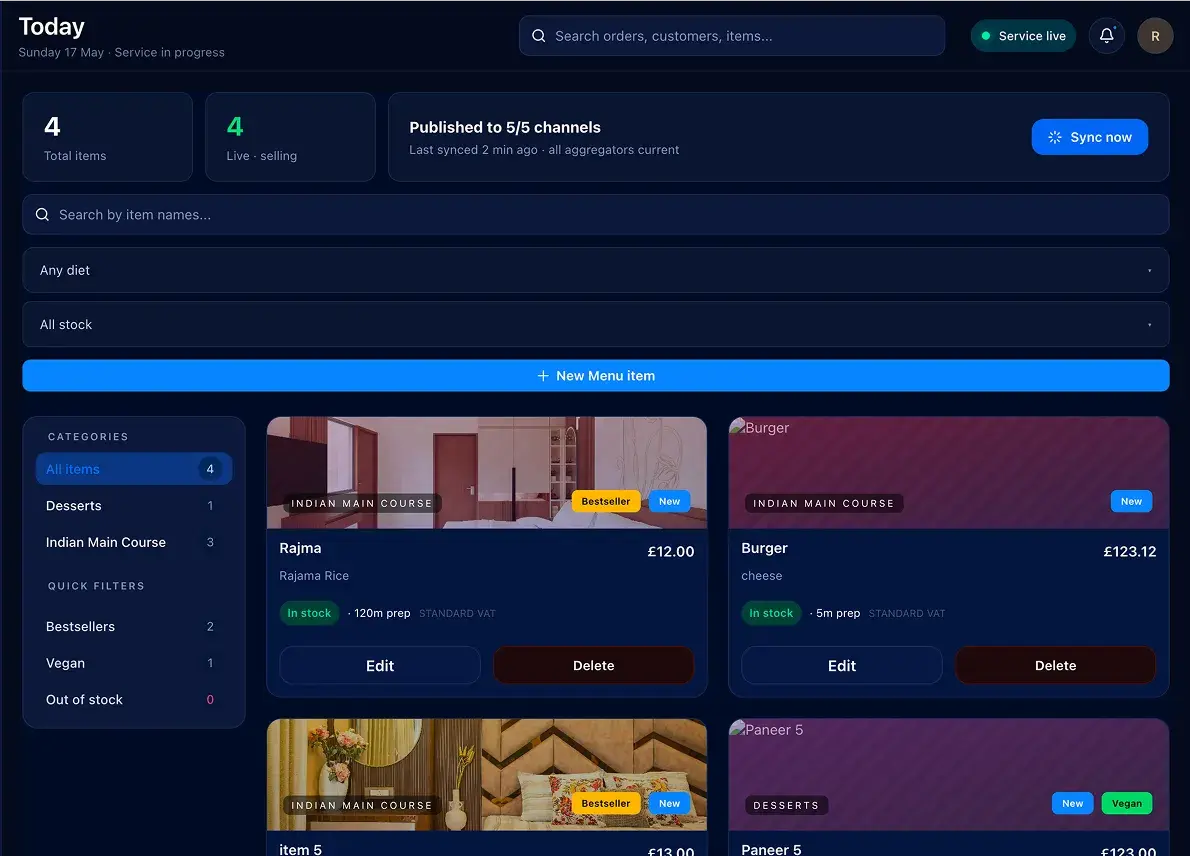Click the Bestseller badge on item 5 card

[606, 803]
